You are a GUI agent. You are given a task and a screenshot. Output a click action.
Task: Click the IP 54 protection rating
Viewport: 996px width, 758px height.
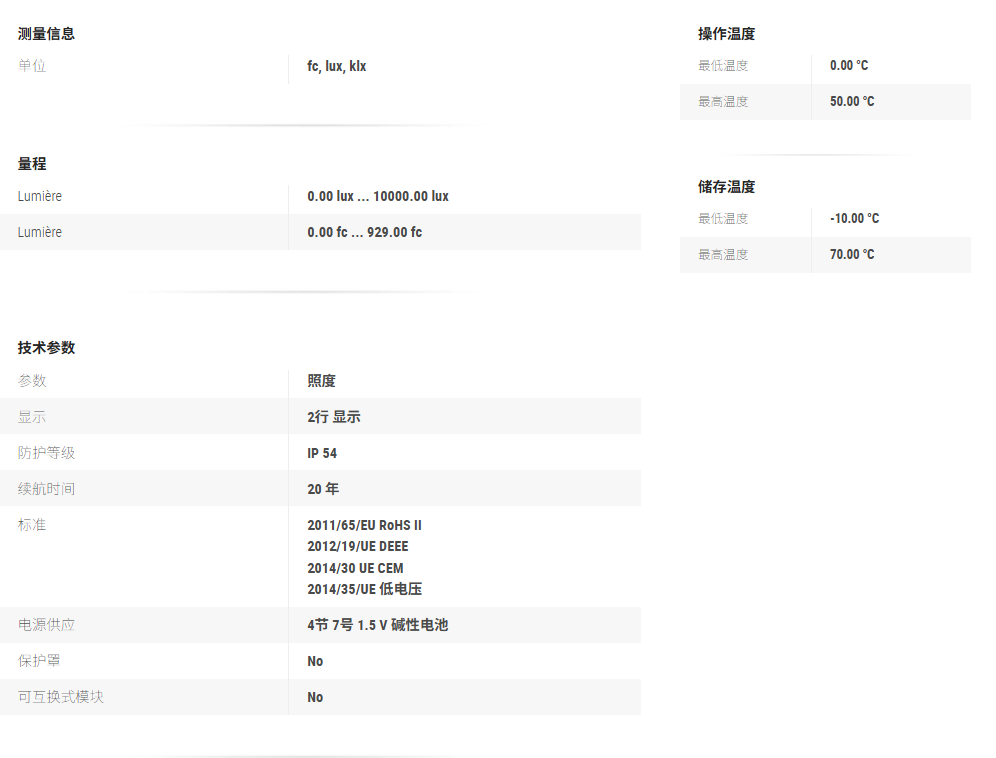pyautogui.click(x=322, y=453)
